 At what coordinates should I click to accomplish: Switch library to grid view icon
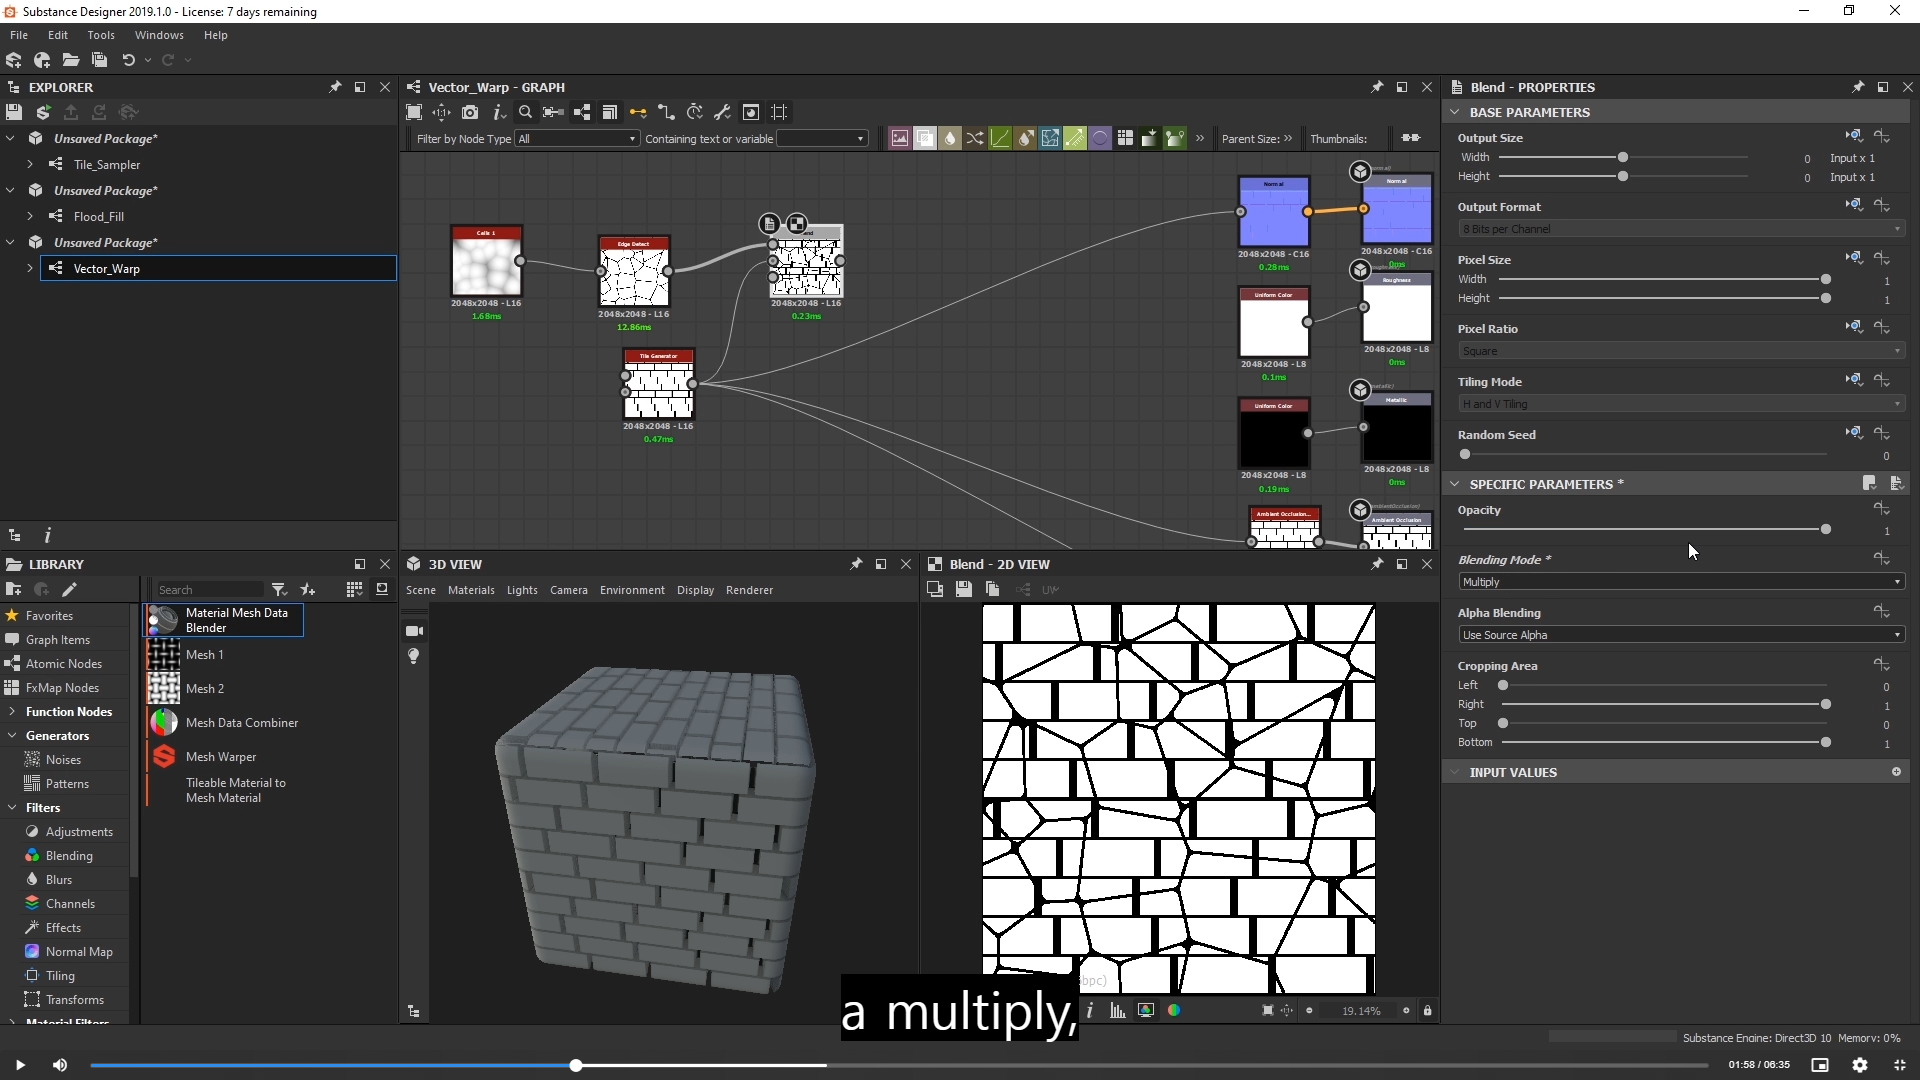point(354,590)
